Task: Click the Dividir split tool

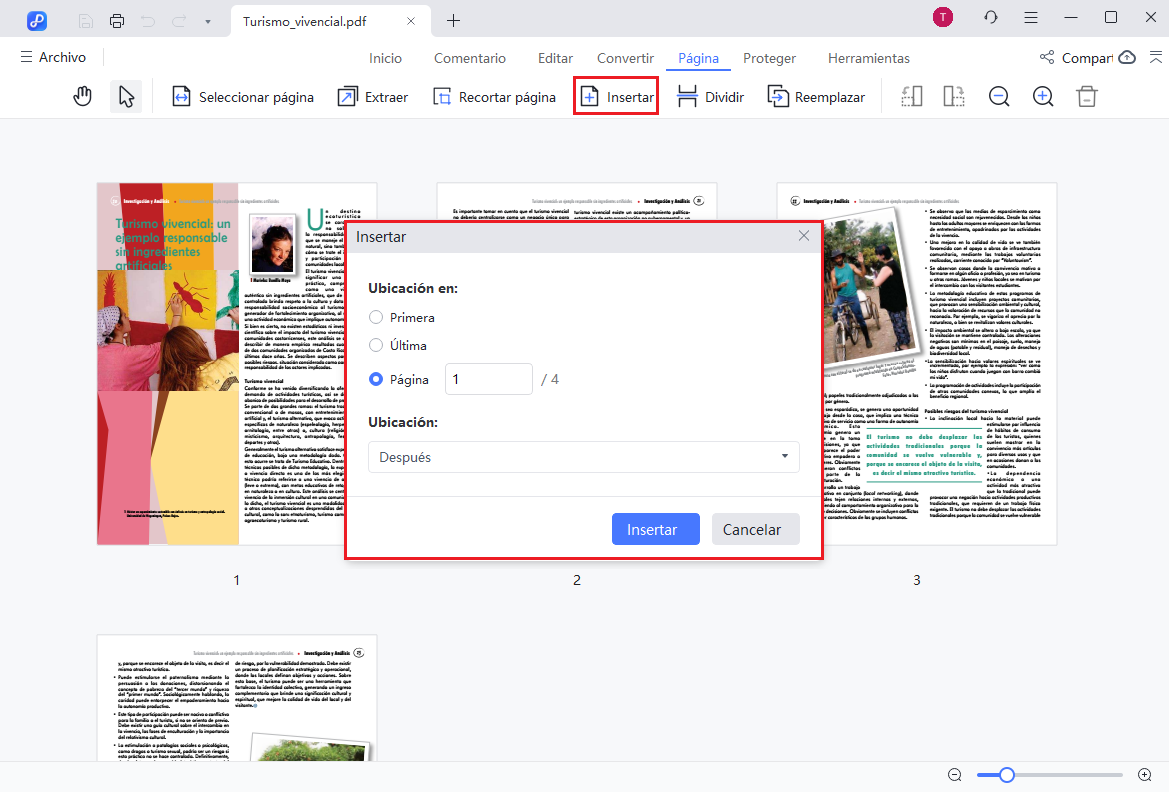Action: click(x=710, y=97)
